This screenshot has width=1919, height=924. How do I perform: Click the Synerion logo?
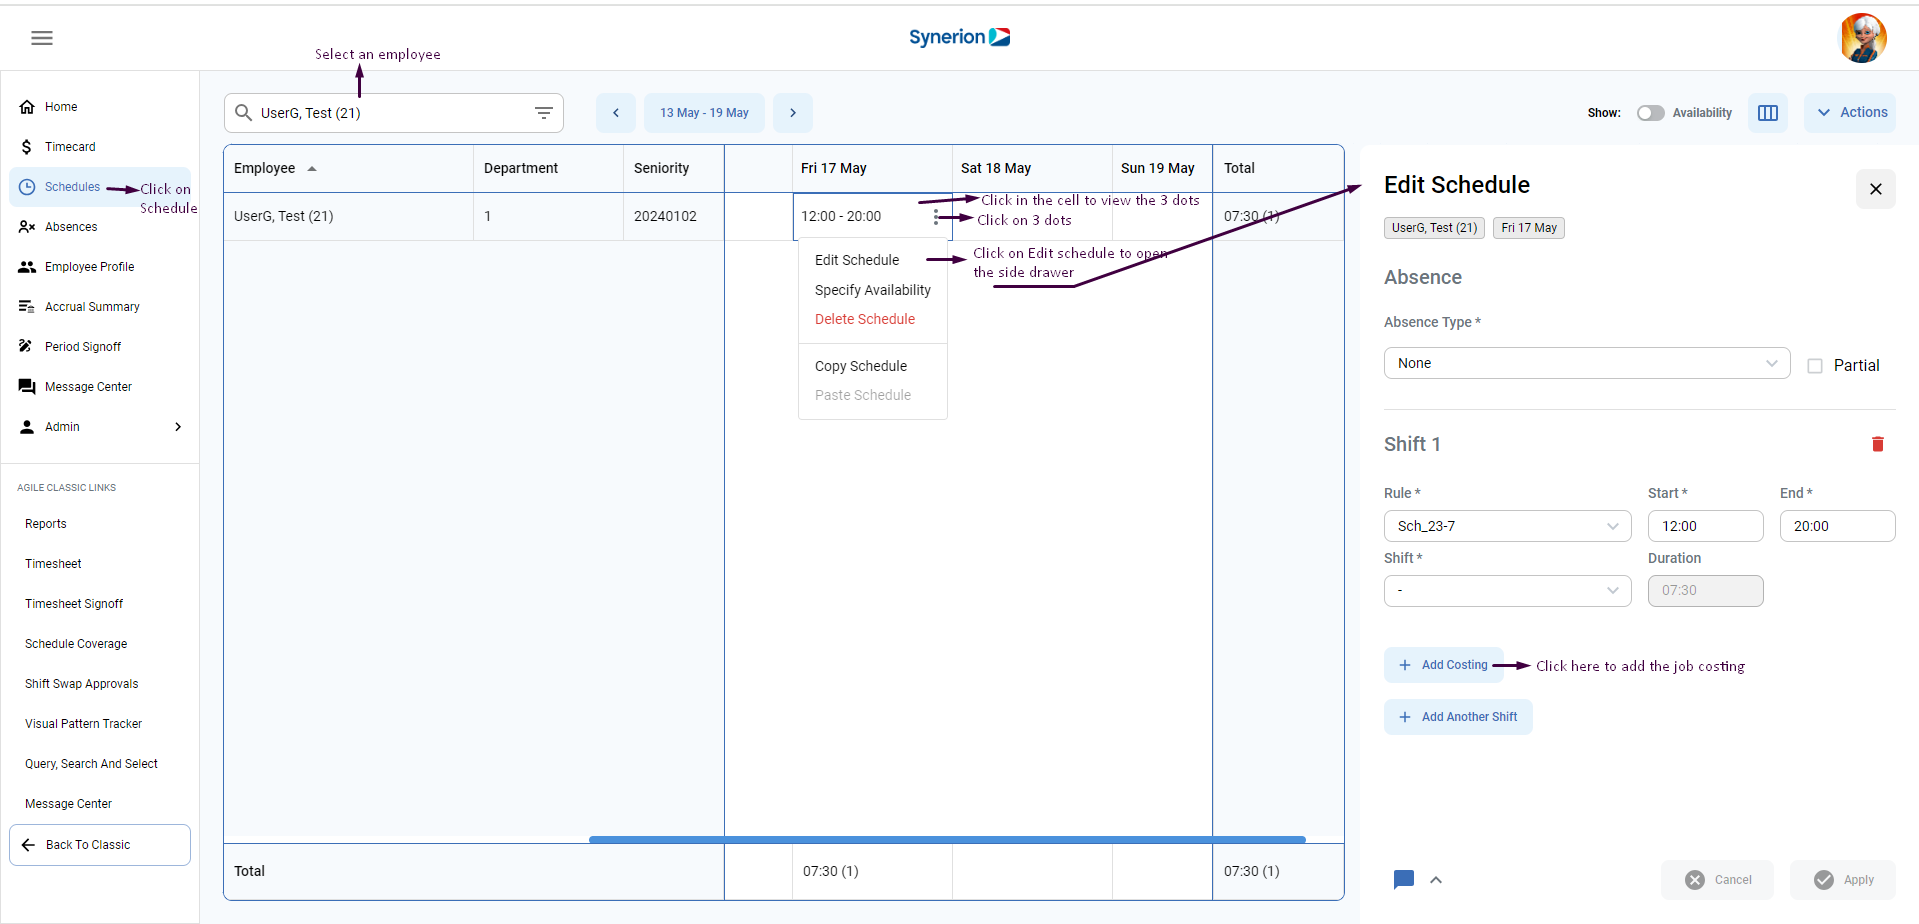[x=959, y=37]
